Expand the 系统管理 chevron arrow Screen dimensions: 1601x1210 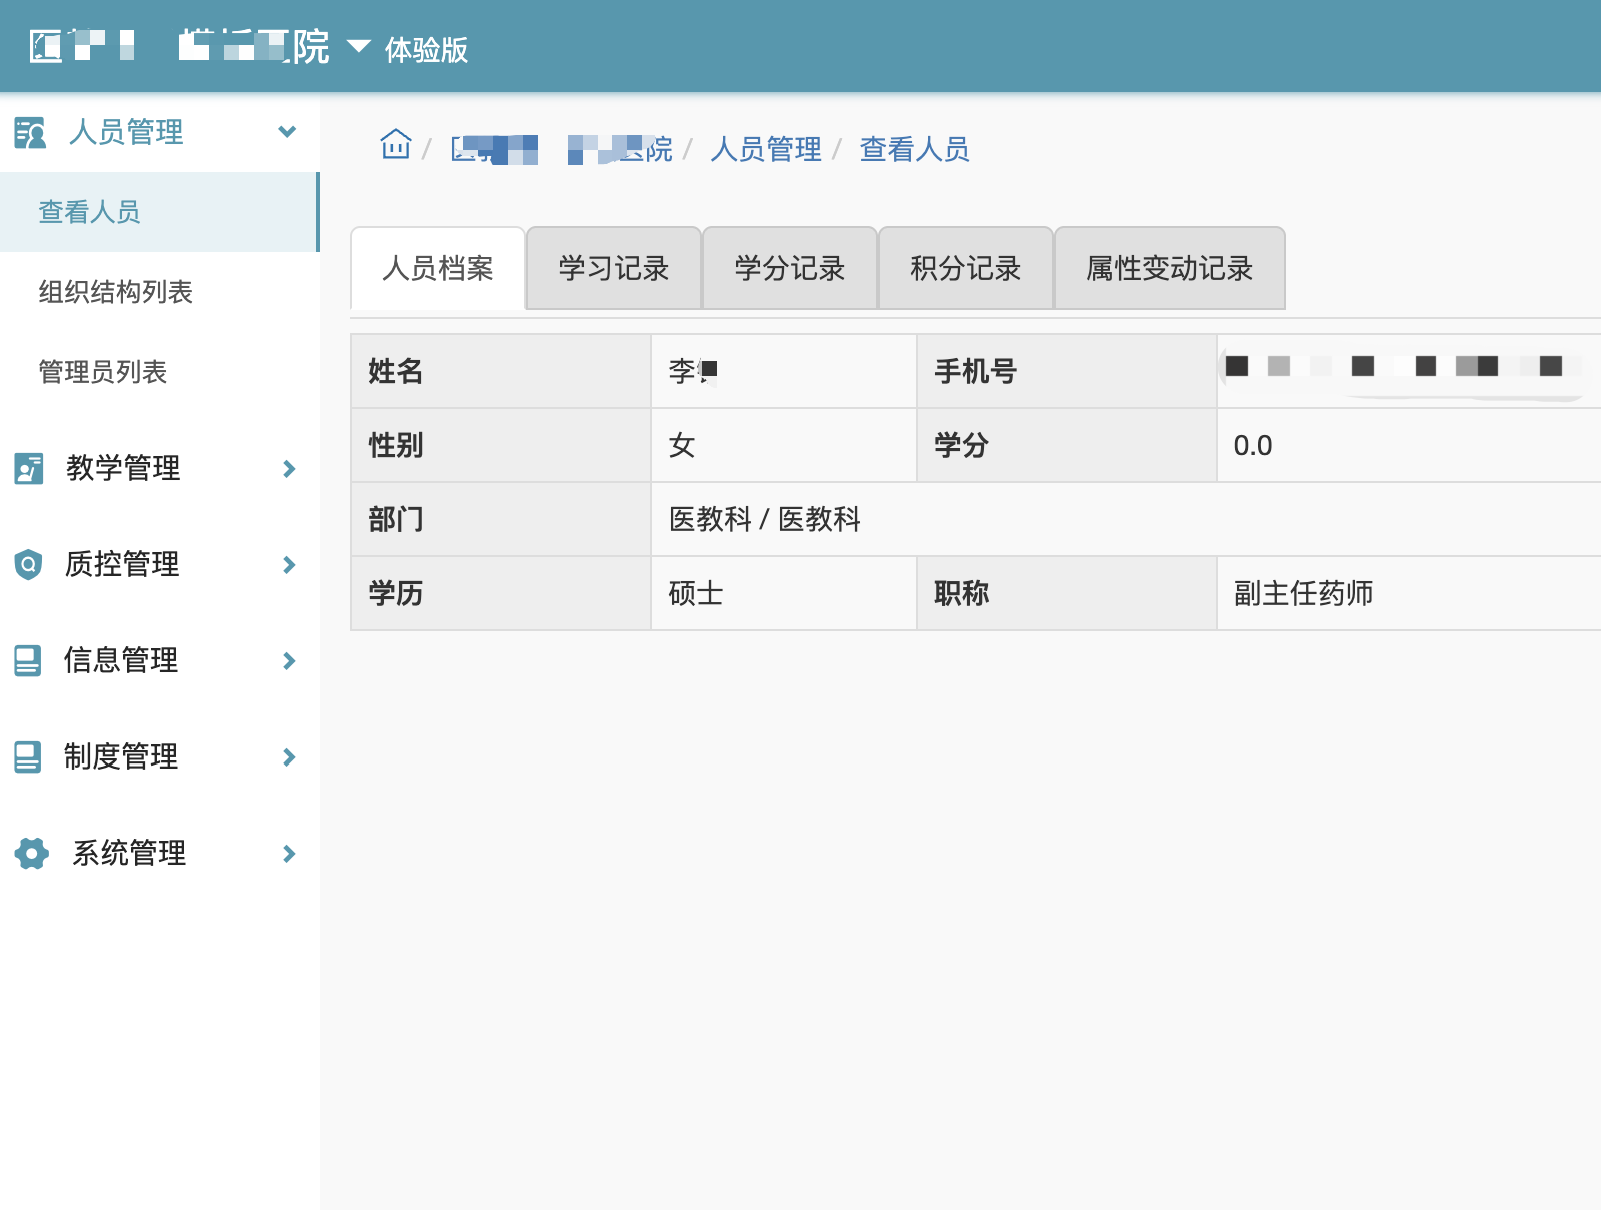coord(289,854)
